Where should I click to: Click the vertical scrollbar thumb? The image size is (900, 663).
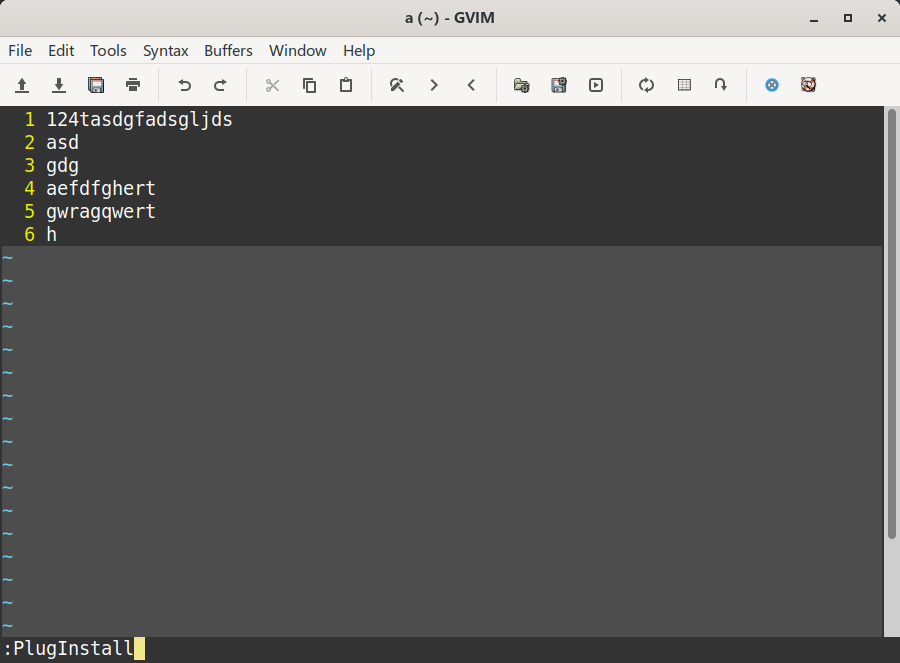coord(891,324)
